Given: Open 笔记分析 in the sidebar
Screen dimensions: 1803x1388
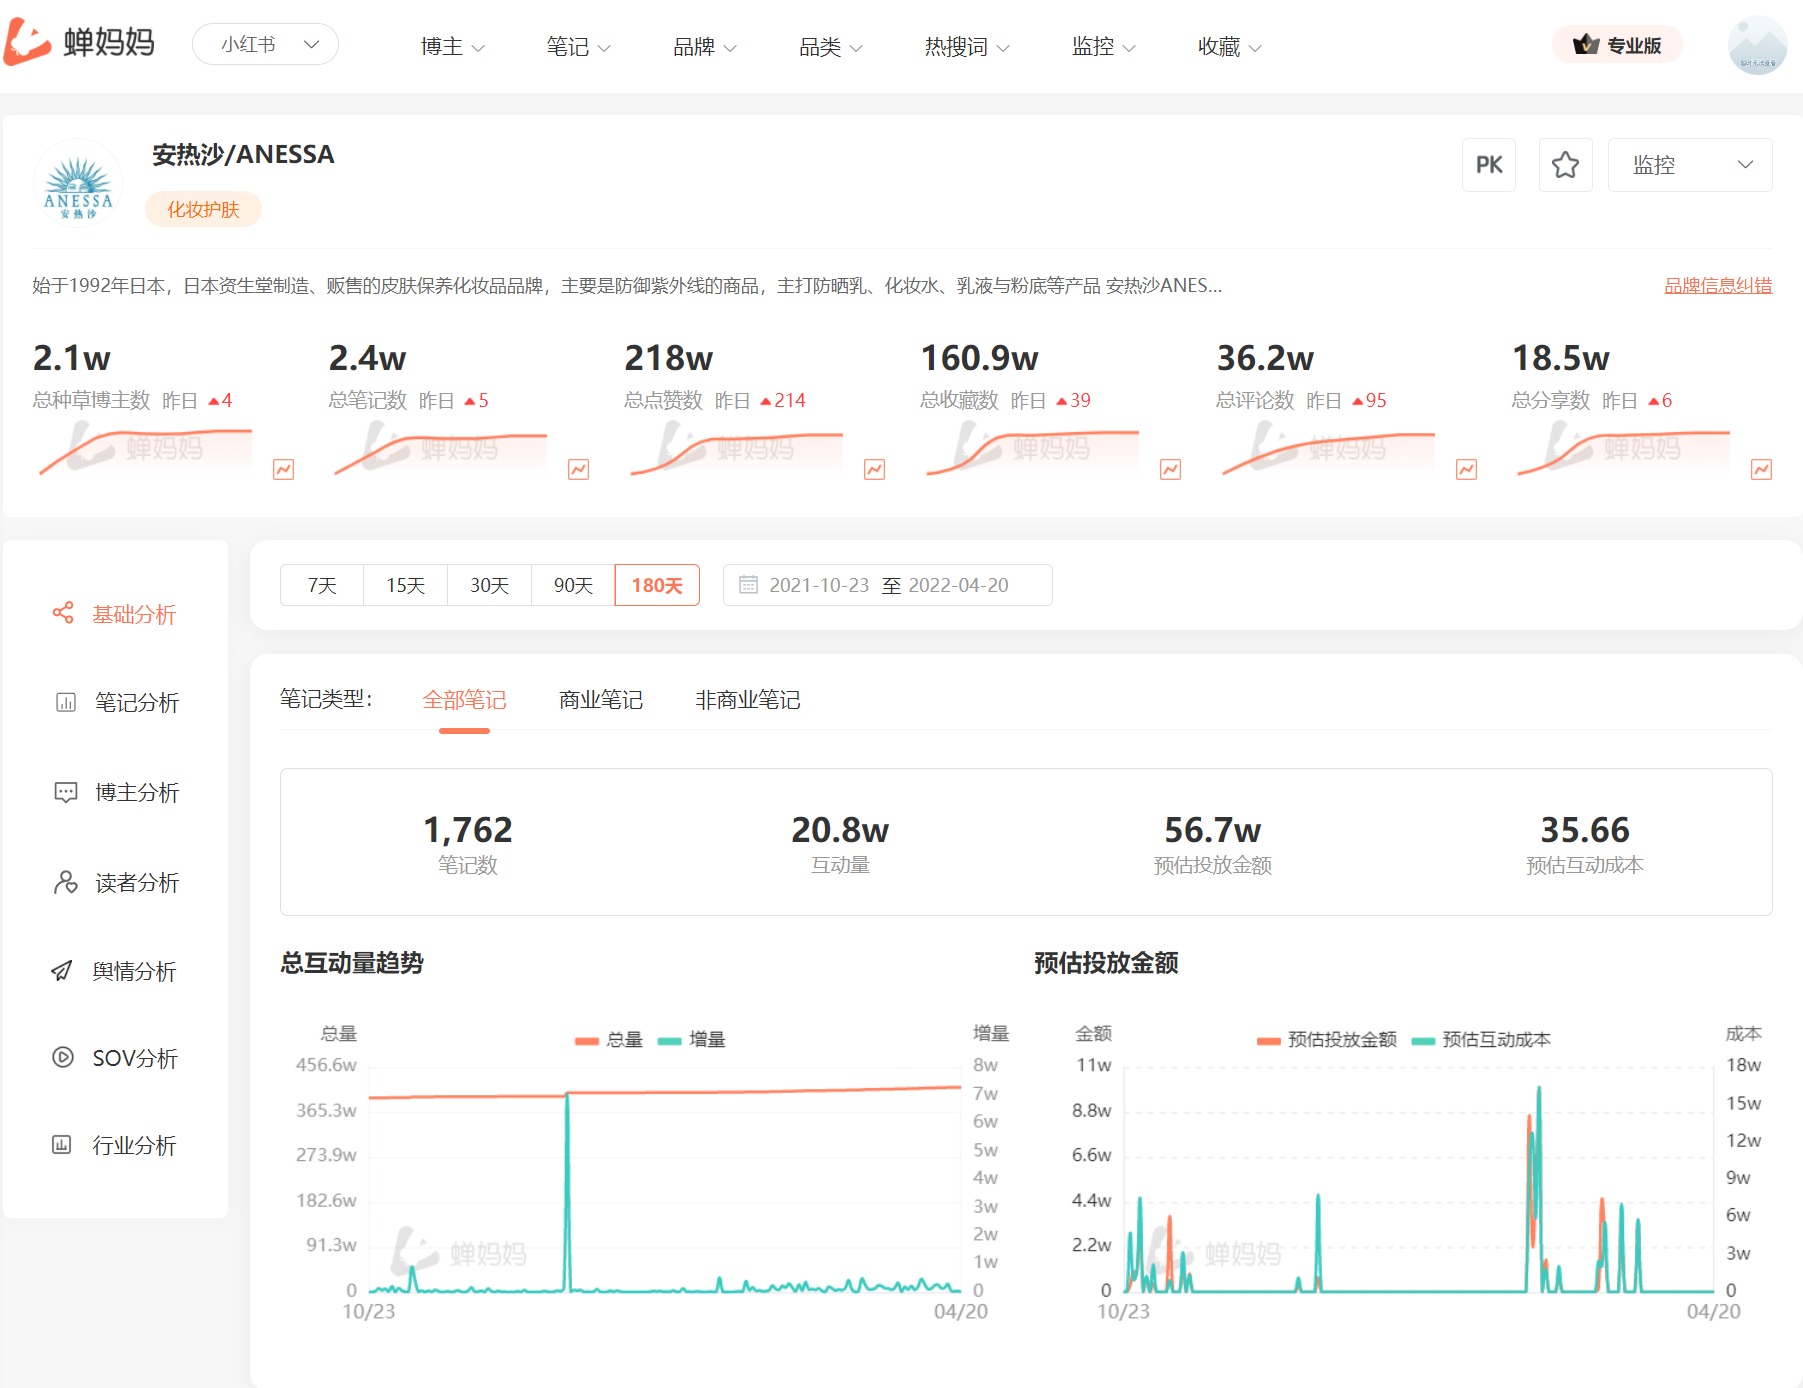Looking at the screenshot, I should (x=115, y=702).
